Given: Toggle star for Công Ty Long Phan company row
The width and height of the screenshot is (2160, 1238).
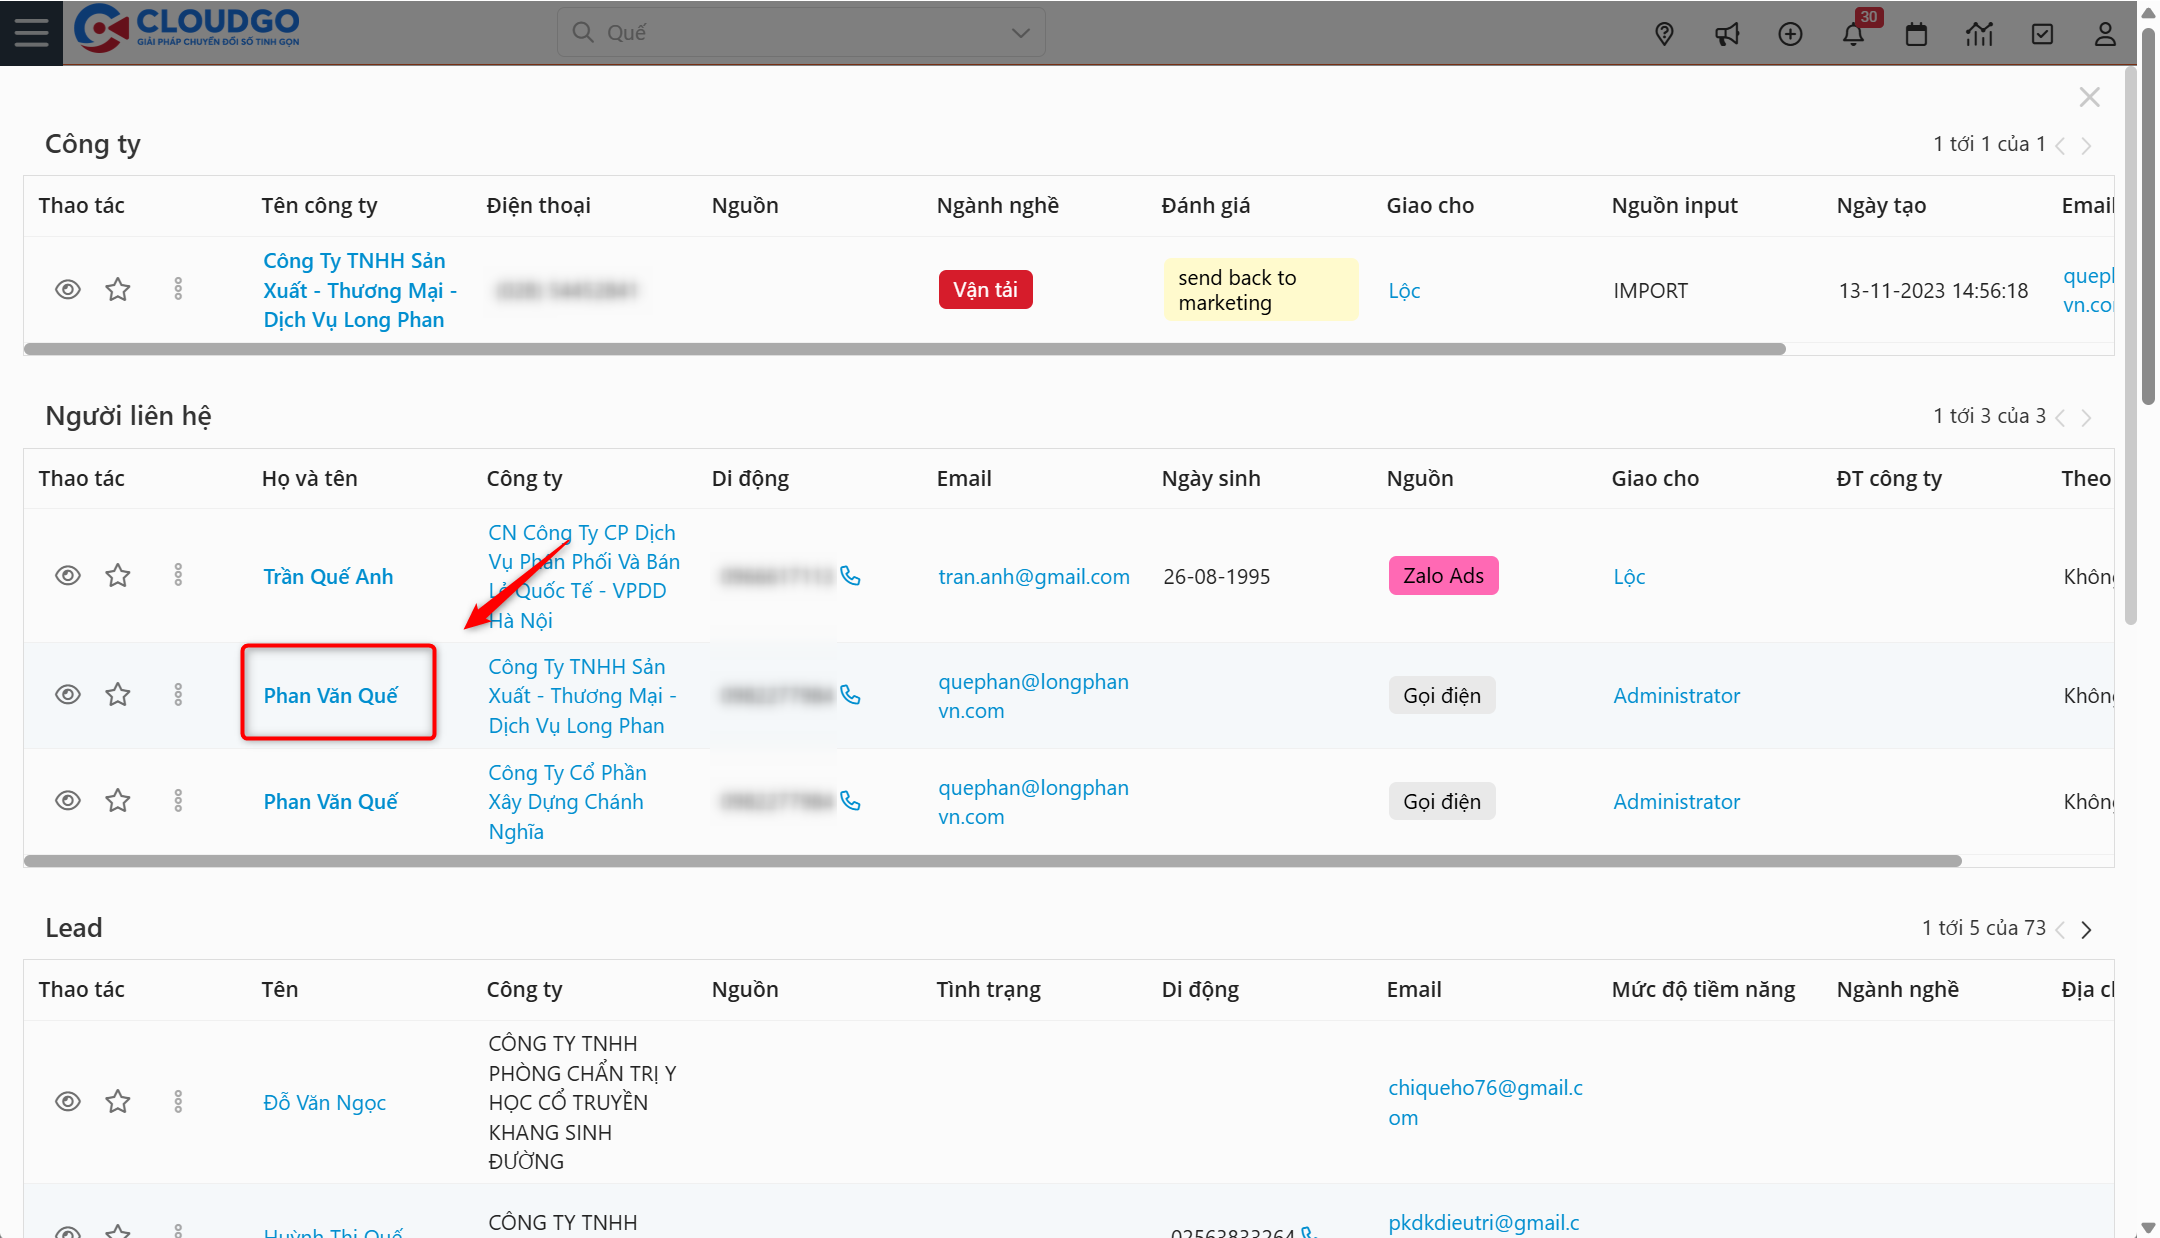Looking at the screenshot, I should [118, 290].
